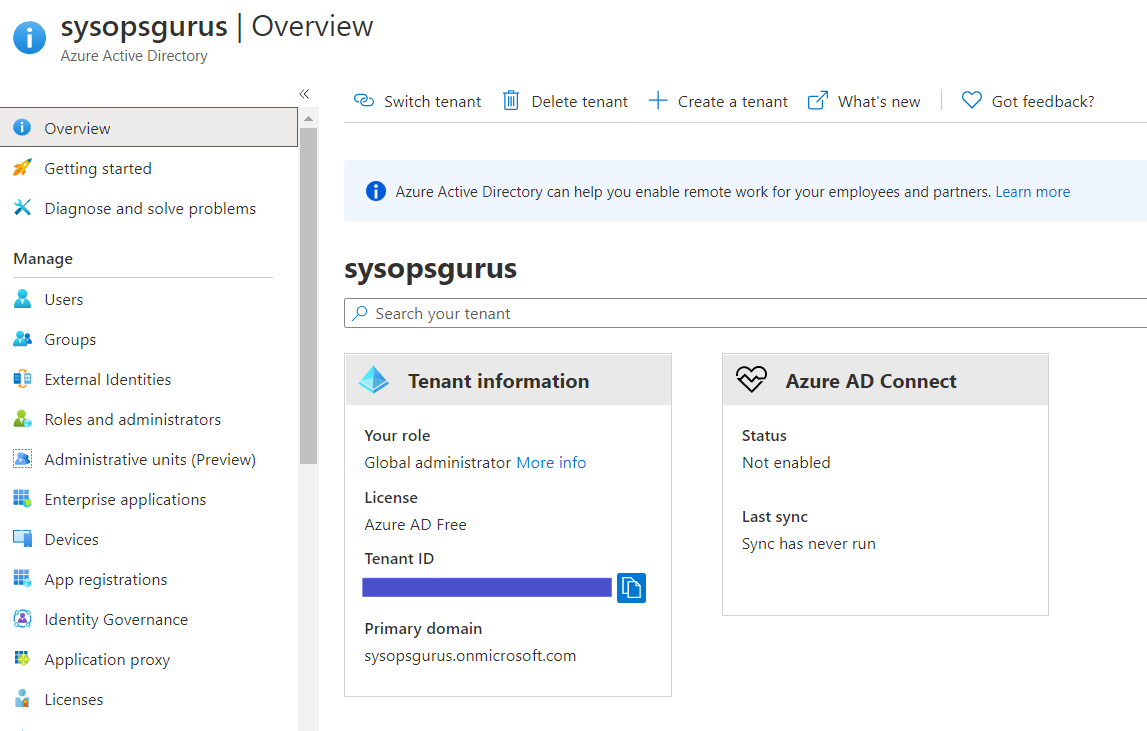Click the Sync has never run text
Screen dimensions: 1147x731
(x=808, y=544)
